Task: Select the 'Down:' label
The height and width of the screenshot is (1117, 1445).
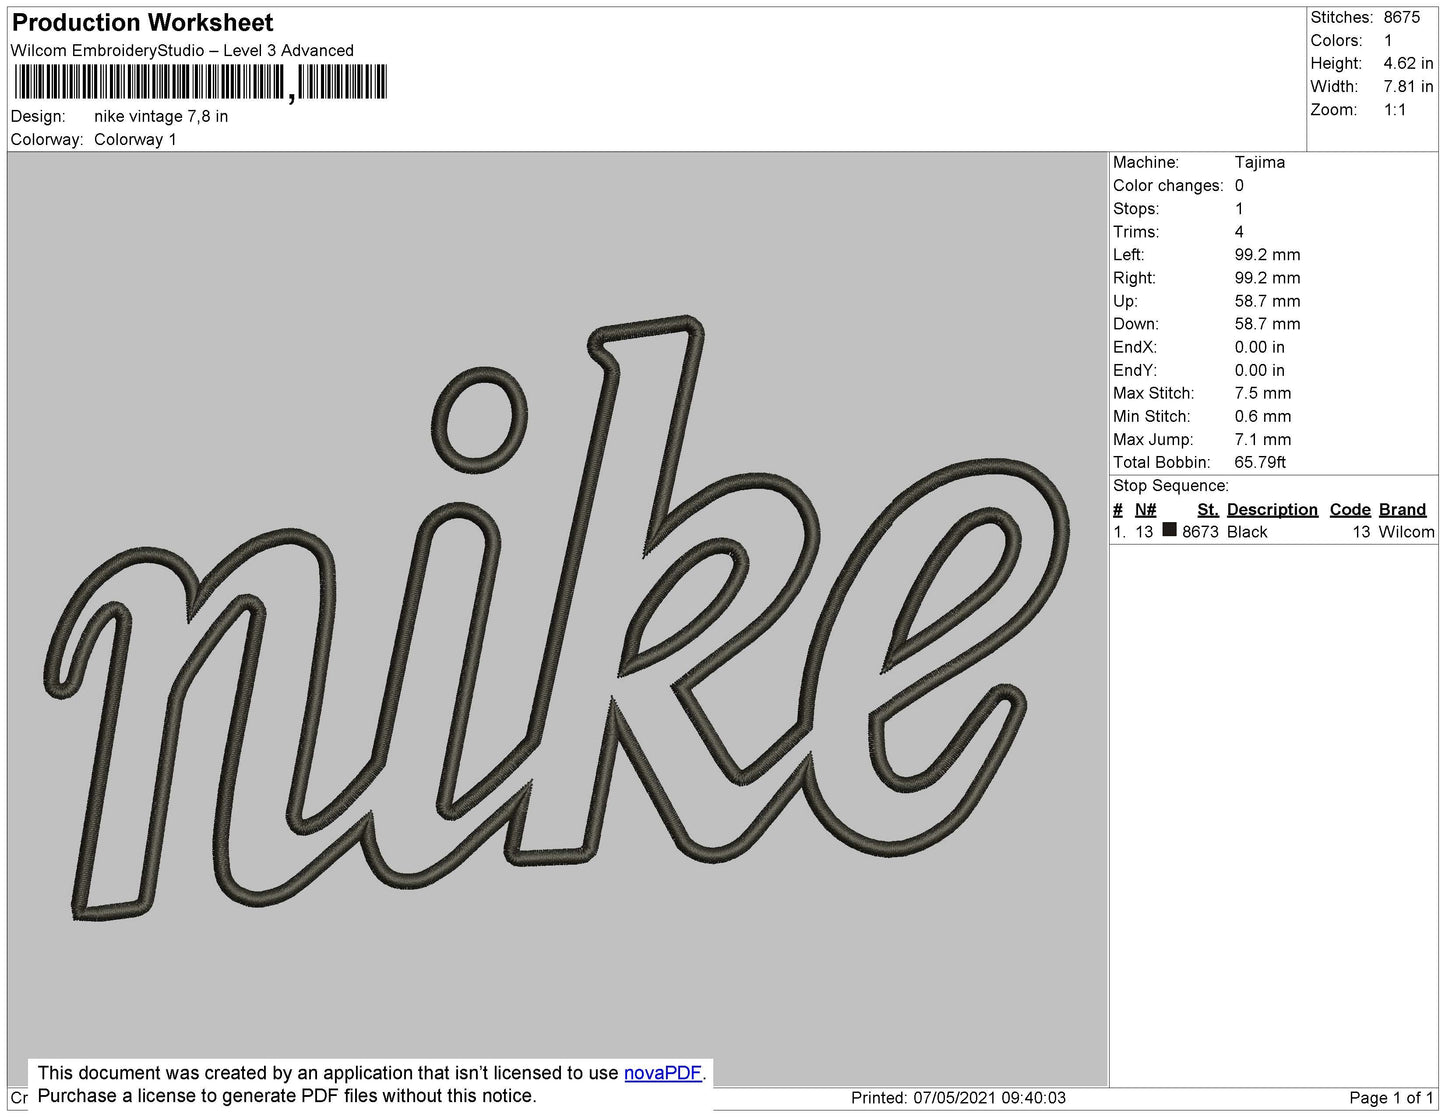Action: click(1136, 324)
